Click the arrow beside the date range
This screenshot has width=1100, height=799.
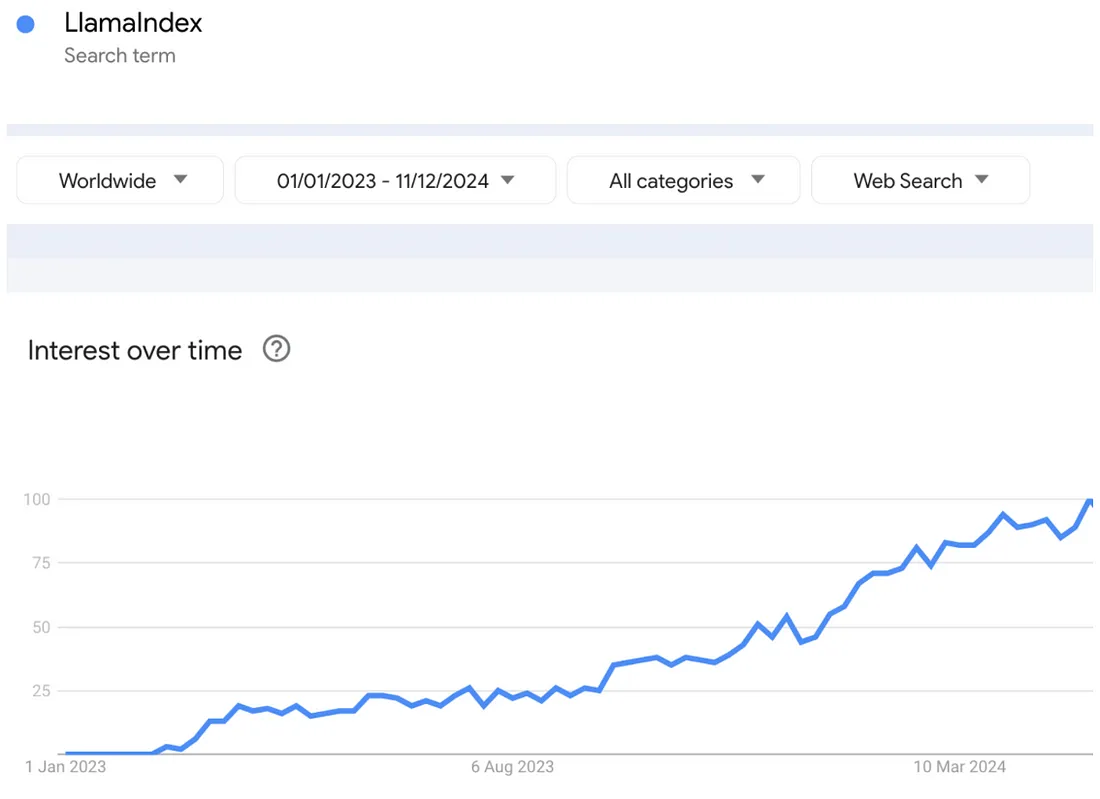pos(508,180)
